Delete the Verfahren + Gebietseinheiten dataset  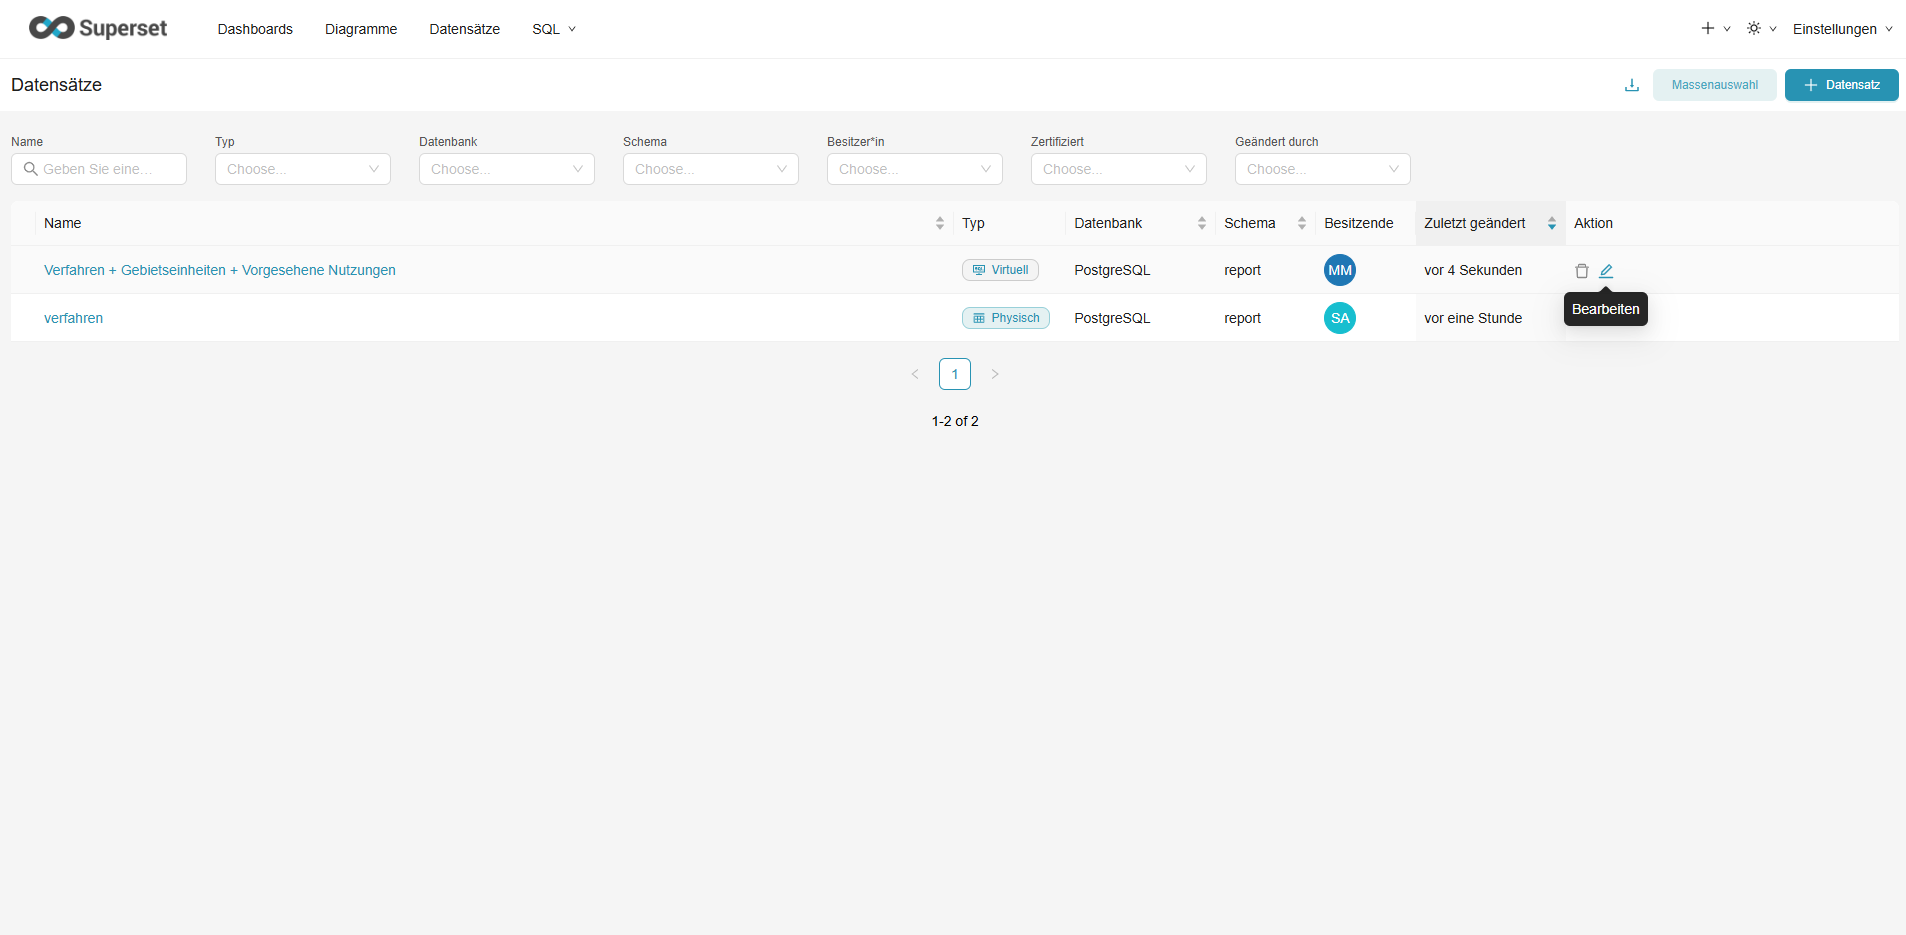tap(1581, 271)
